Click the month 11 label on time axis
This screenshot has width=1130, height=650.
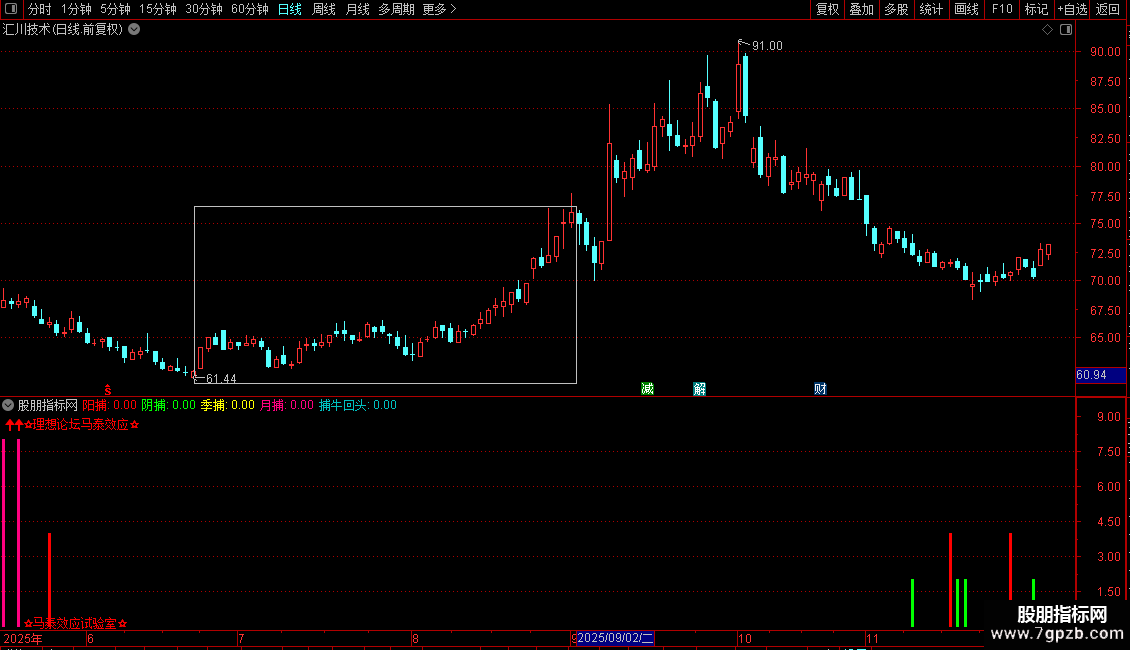873,638
